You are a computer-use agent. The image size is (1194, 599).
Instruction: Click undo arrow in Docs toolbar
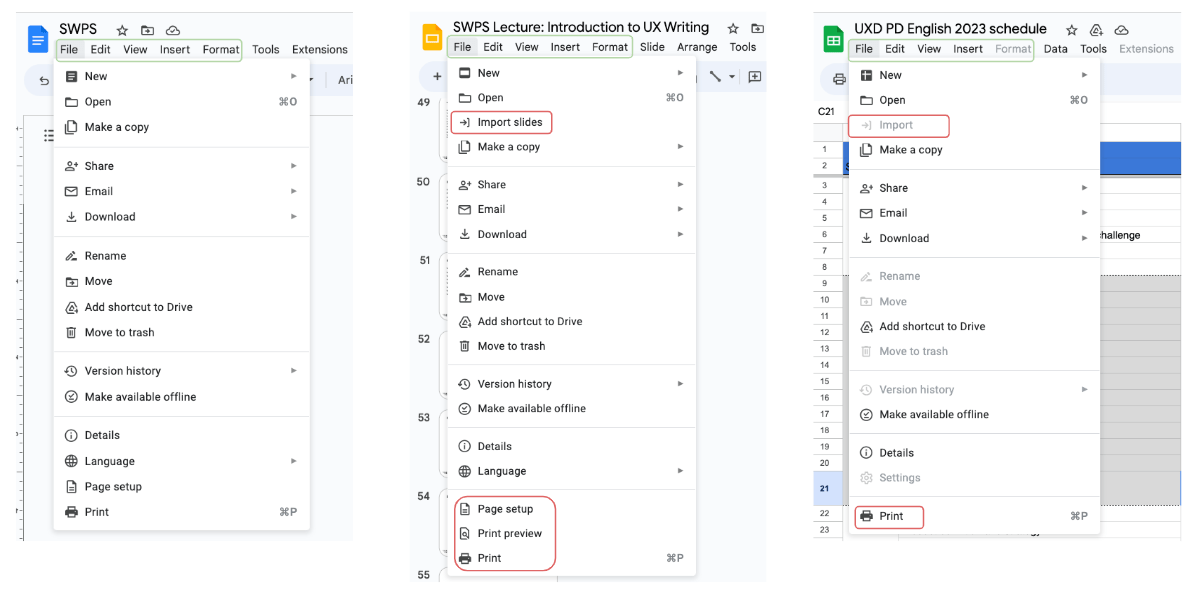[x=44, y=80]
